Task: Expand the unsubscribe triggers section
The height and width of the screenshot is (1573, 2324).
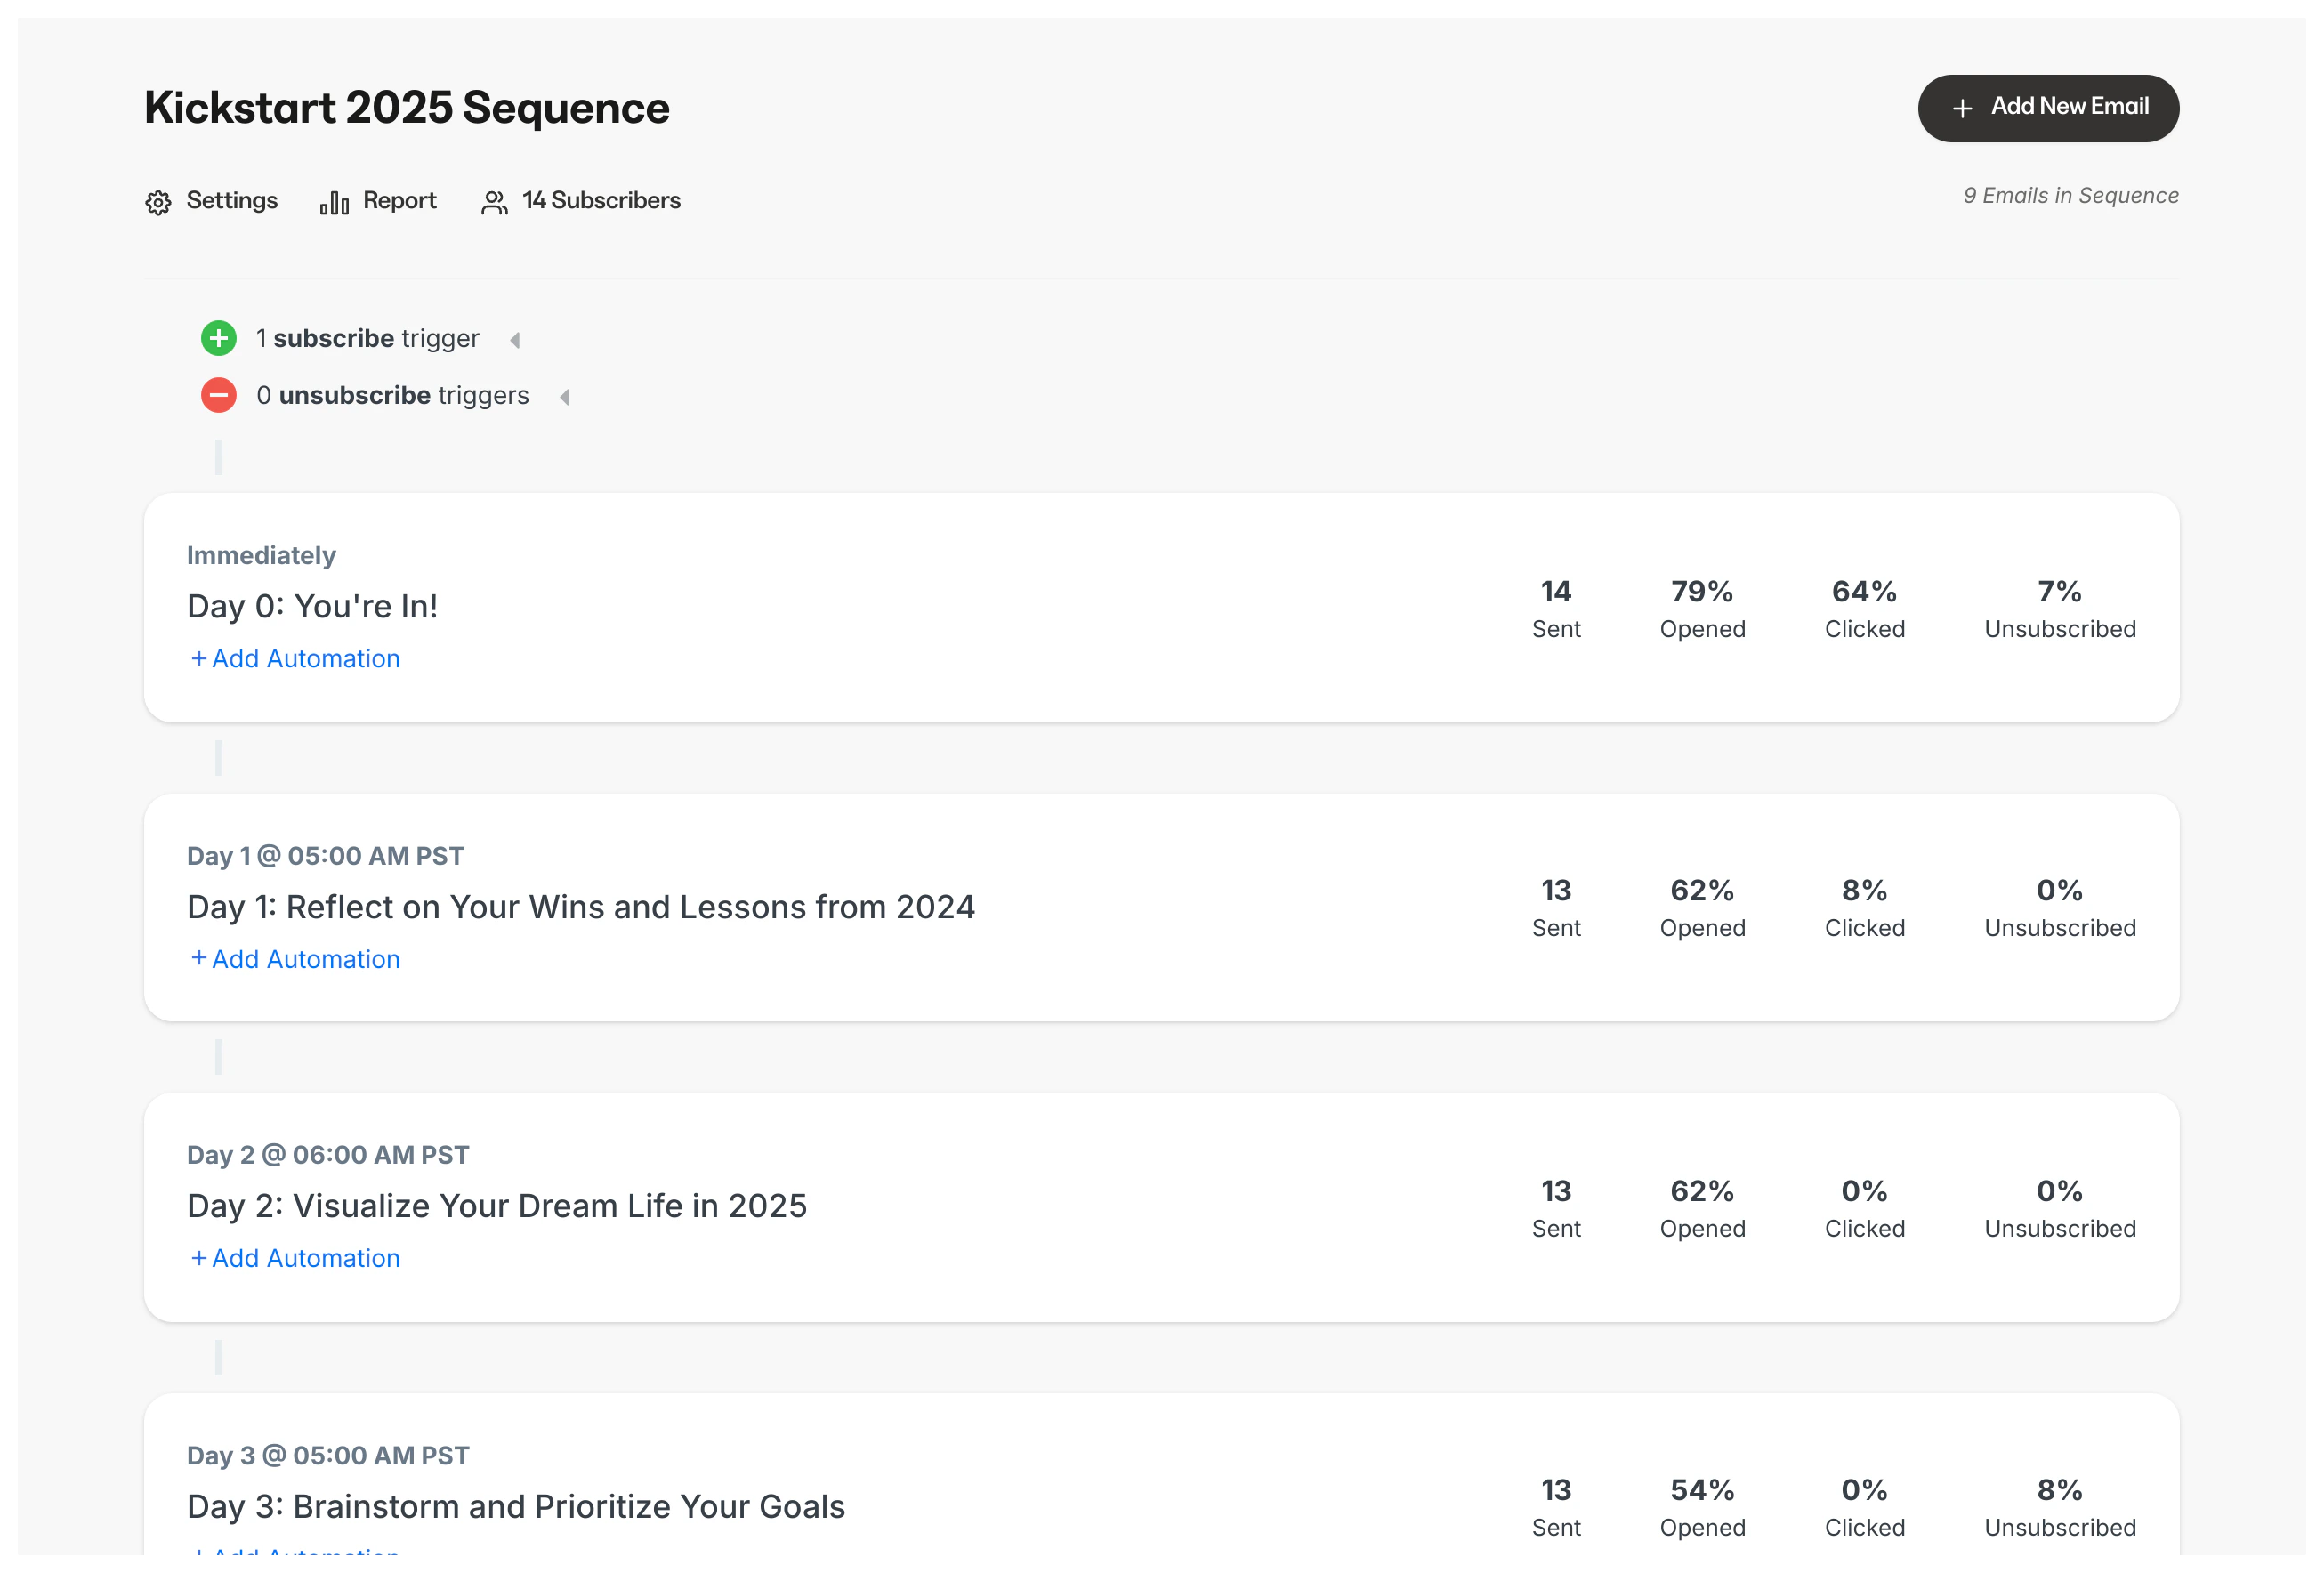Action: click(566, 397)
